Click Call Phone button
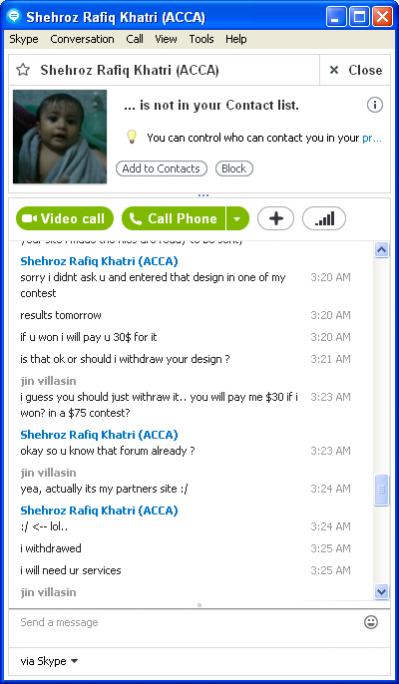Viewport: 399px width, 684px height. click(x=174, y=219)
